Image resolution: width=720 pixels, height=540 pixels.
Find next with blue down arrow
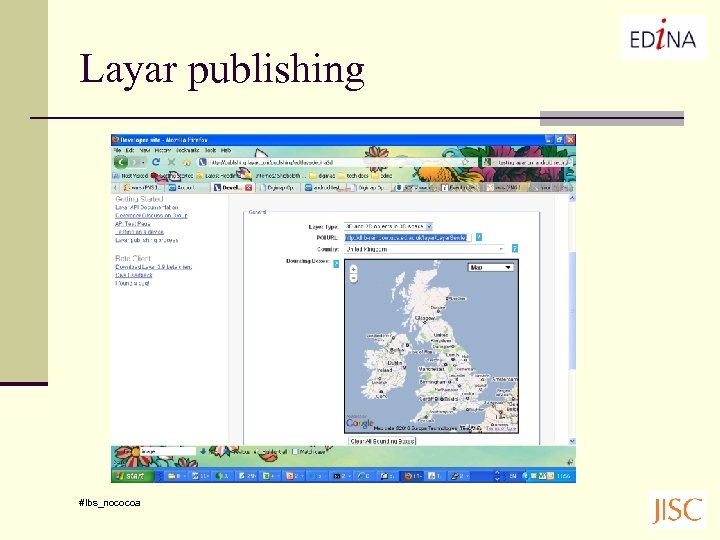[x=203, y=451]
